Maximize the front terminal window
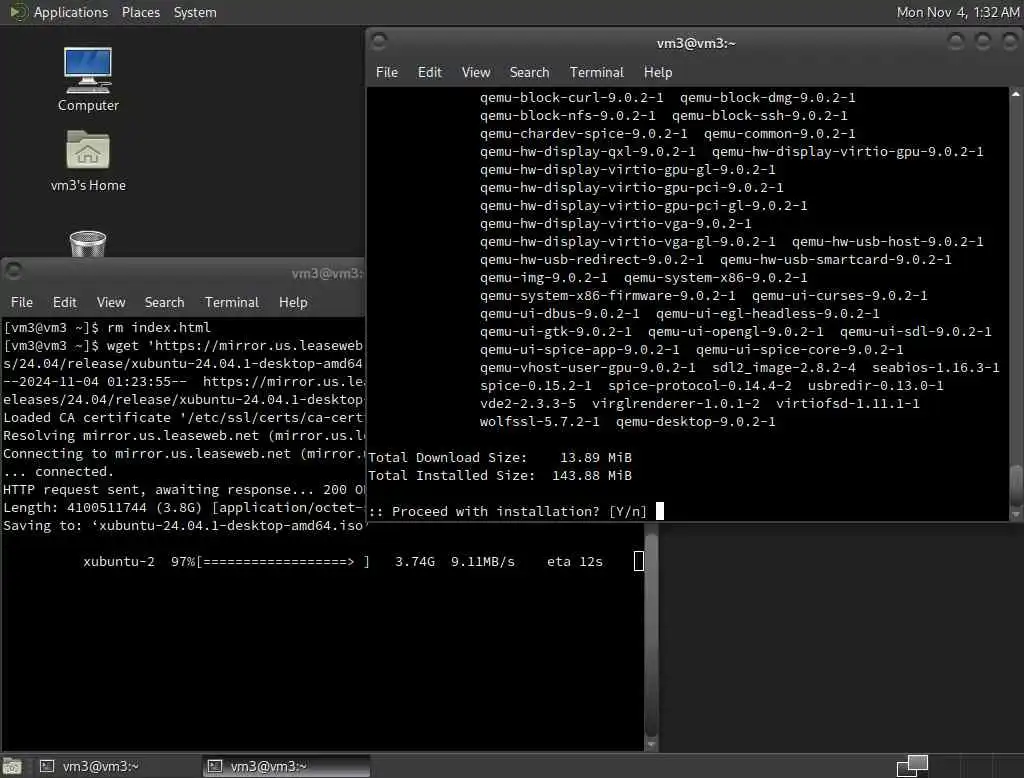 983,42
